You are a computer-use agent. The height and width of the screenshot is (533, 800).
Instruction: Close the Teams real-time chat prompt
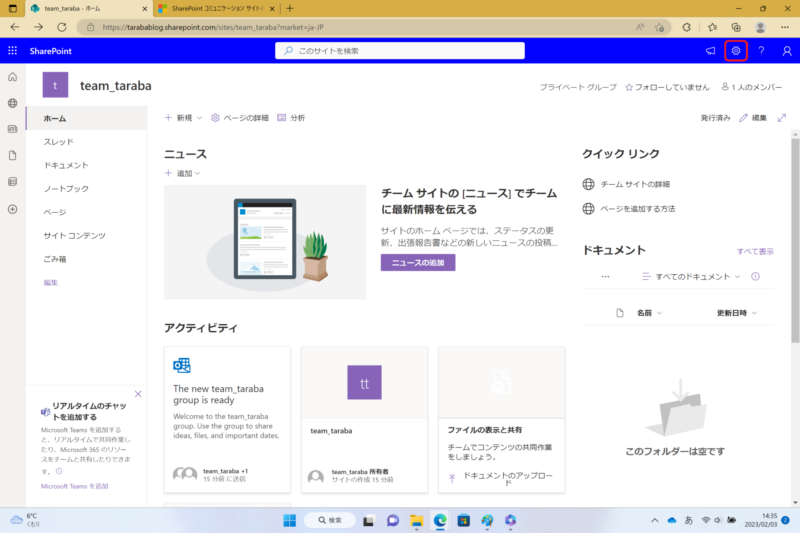point(138,395)
